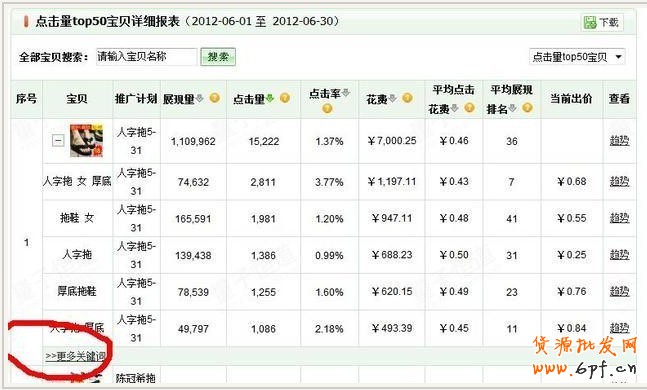This screenshot has height=390, width=647.
Task: Sort by 点击量 green arrow
Action: click(x=270, y=98)
